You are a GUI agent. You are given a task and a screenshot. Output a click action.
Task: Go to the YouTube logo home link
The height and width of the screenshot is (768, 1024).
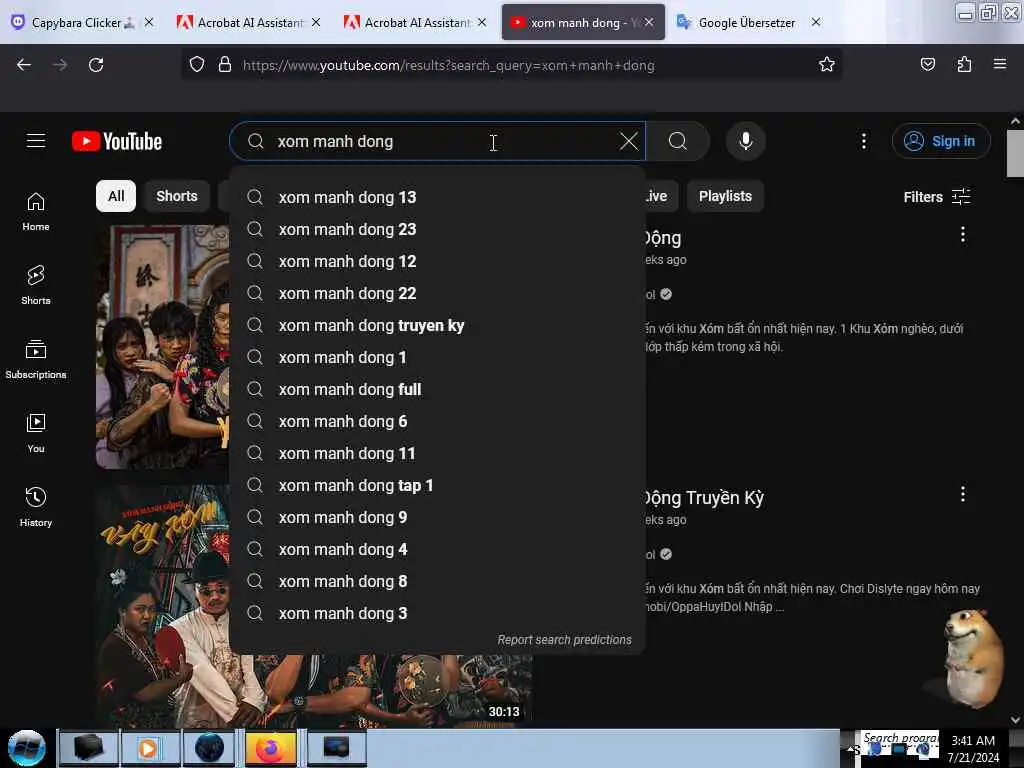click(x=117, y=141)
